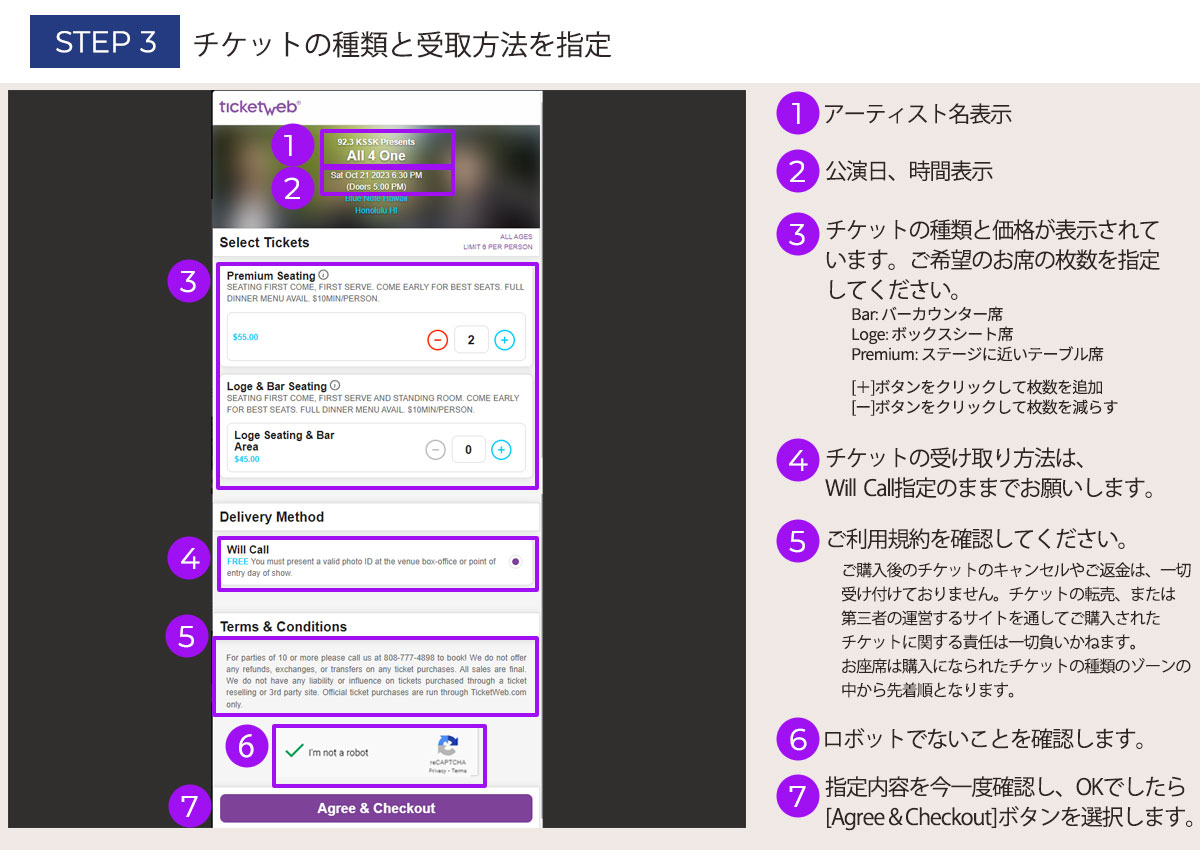This screenshot has height=850, width=1200.
Task: Increase Loge Seating & Bar Area quantity
Action: [x=502, y=450]
